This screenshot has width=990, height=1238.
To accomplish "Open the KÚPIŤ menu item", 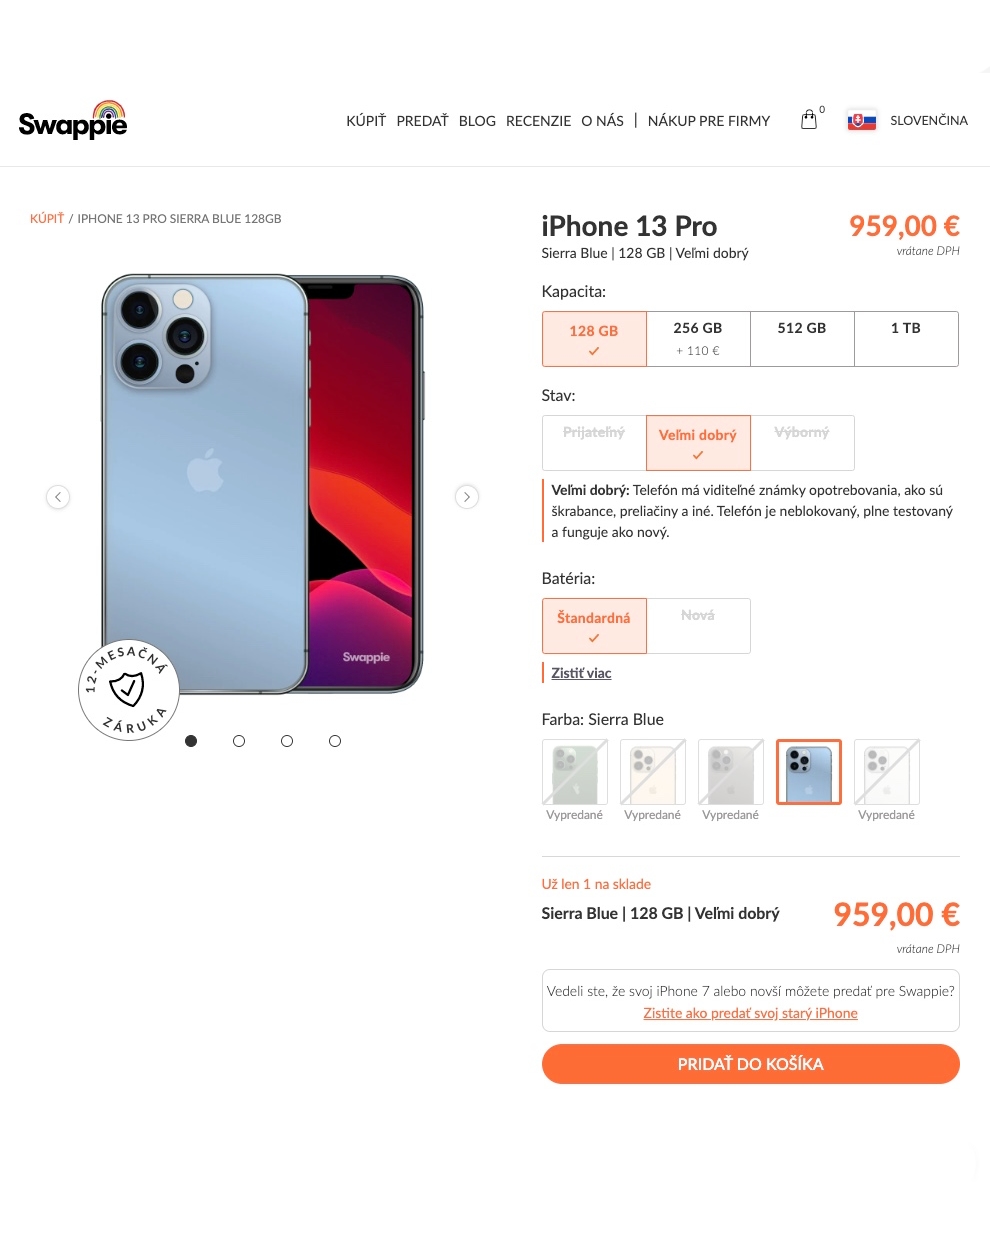I will tap(366, 121).
